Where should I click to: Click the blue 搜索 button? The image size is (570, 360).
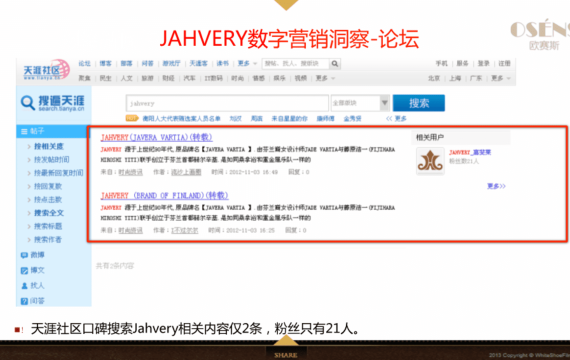419,103
